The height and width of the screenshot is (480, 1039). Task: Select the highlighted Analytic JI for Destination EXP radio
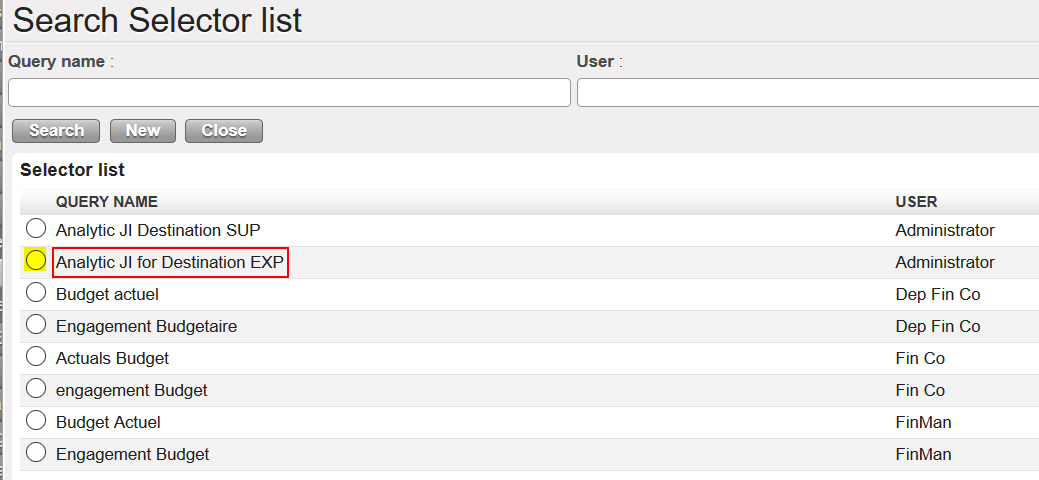pyautogui.click(x=36, y=261)
